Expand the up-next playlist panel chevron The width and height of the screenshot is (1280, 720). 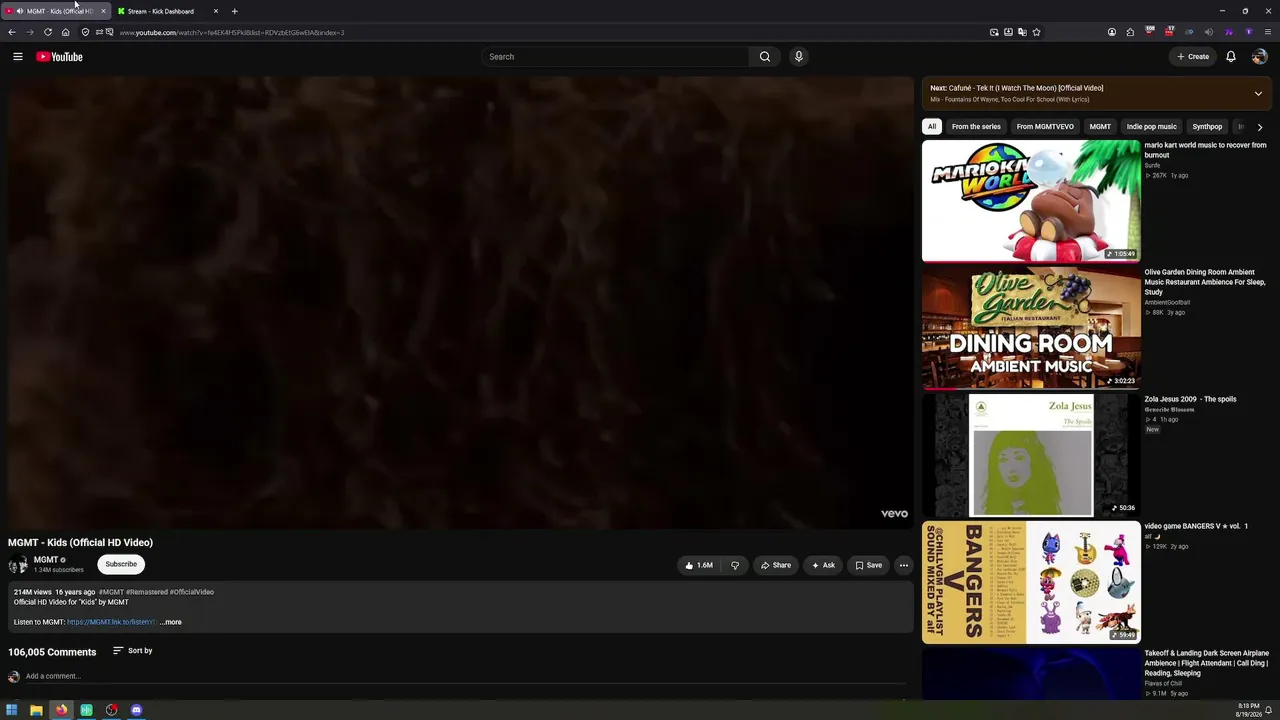pos(1258,94)
